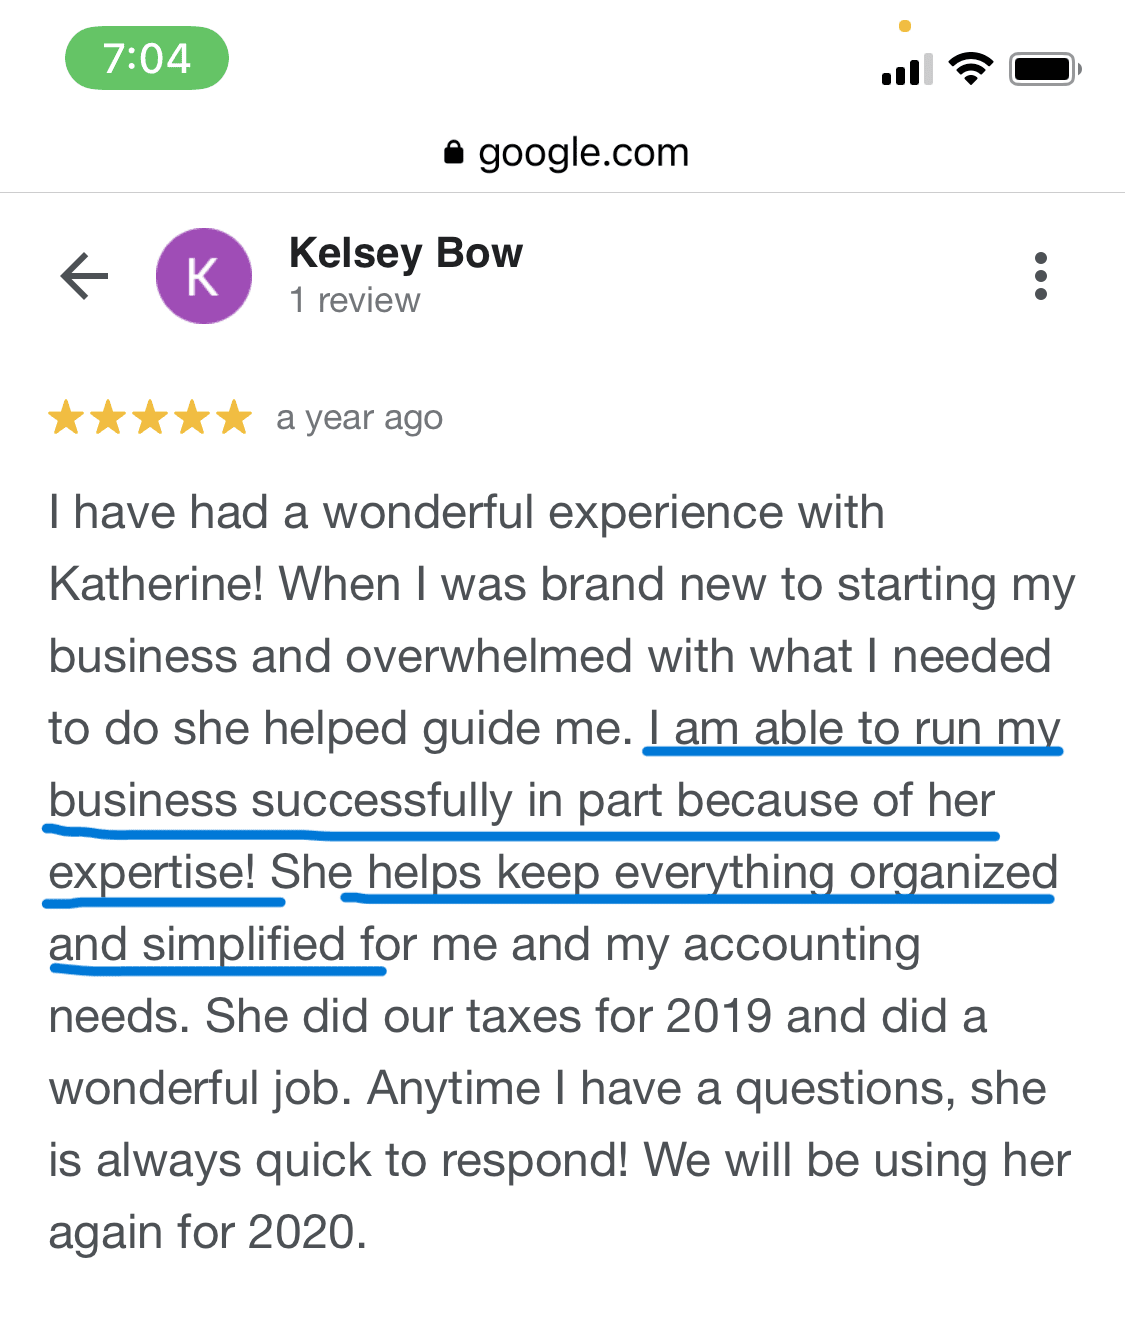The image size is (1125, 1318).
Task: Click the word "Katherine!" in the review
Action: pyautogui.click(x=155, y=584)
